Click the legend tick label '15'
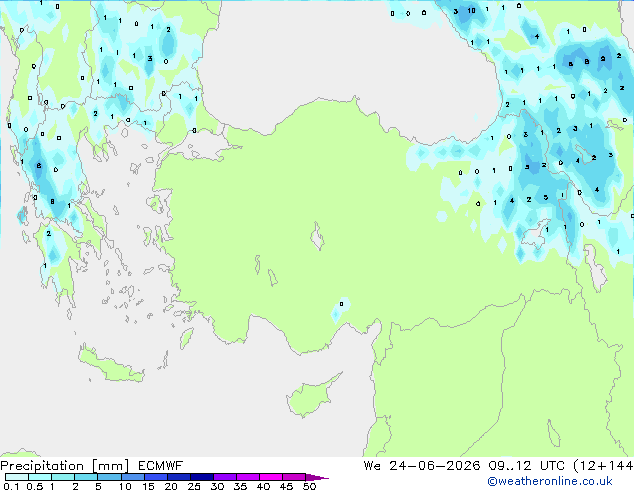 coord(148,486)
